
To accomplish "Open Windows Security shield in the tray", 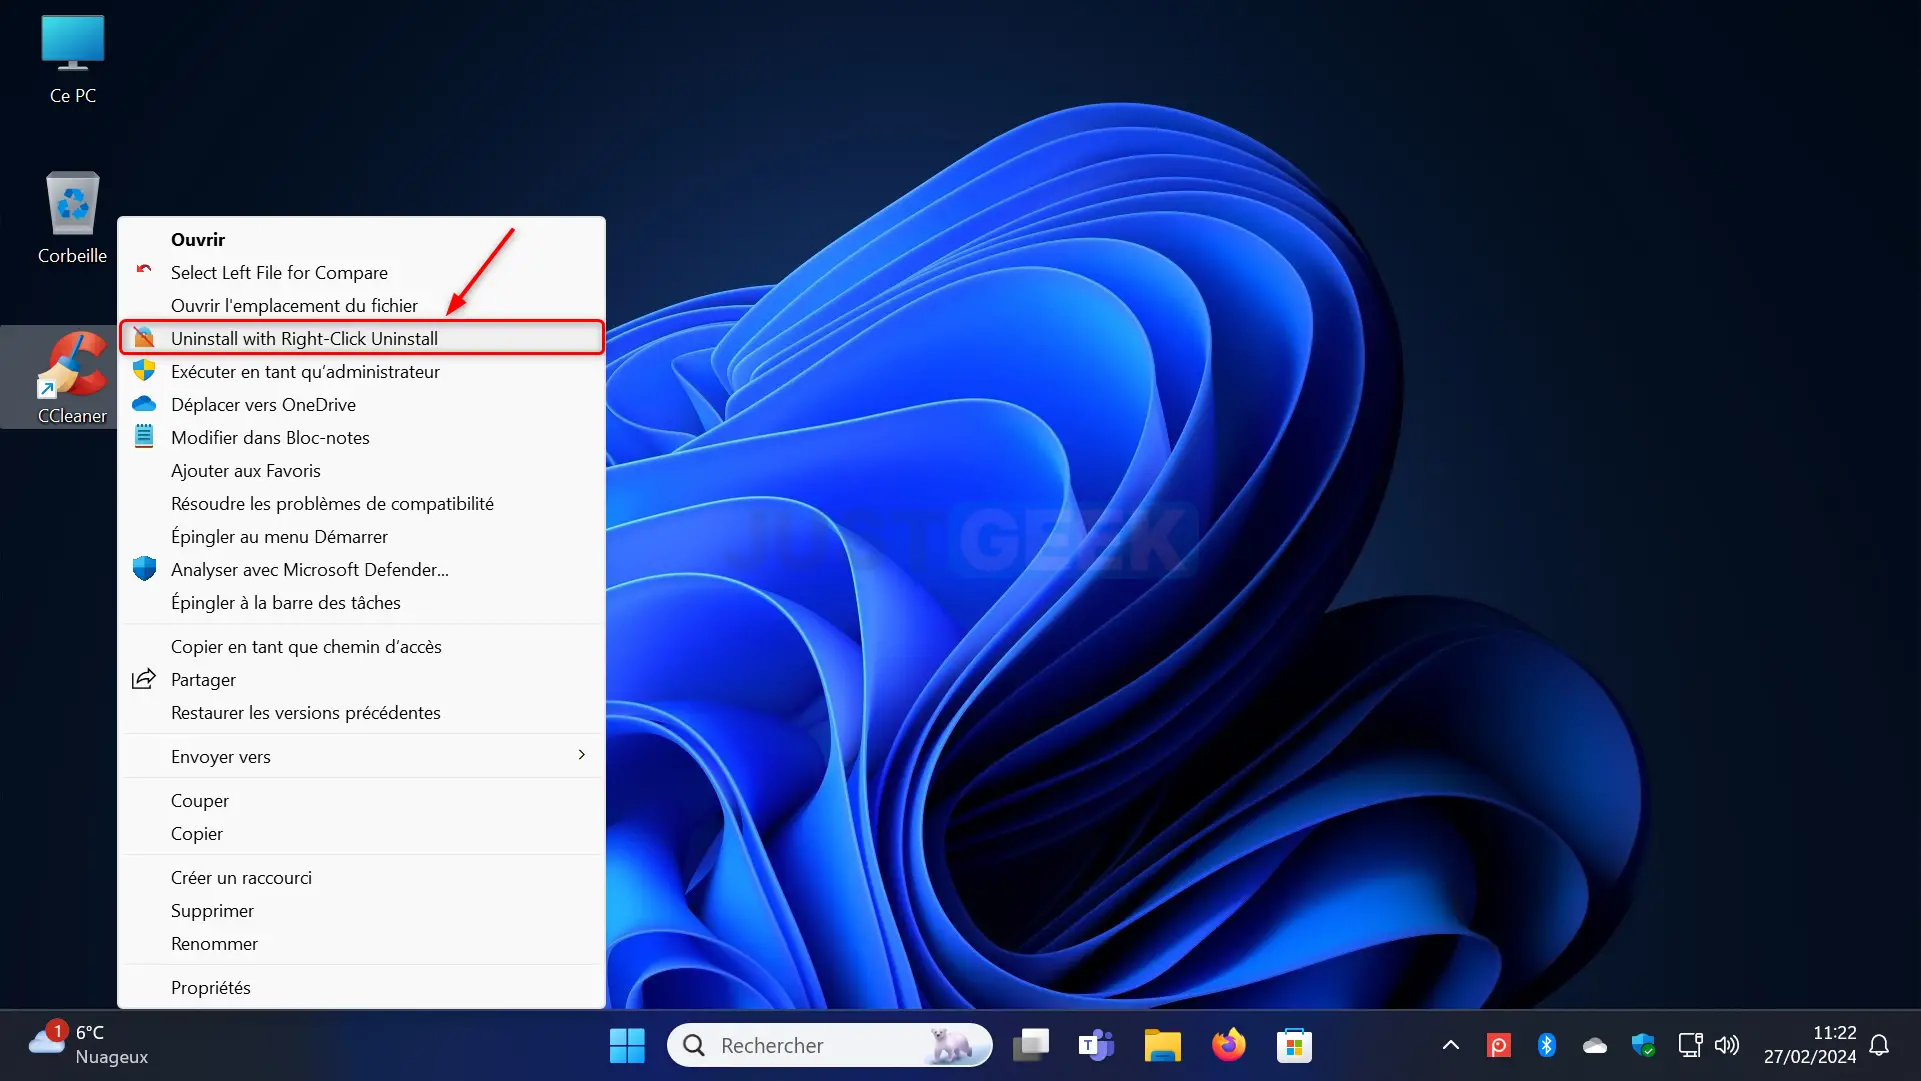I will click(1644, 1045).
